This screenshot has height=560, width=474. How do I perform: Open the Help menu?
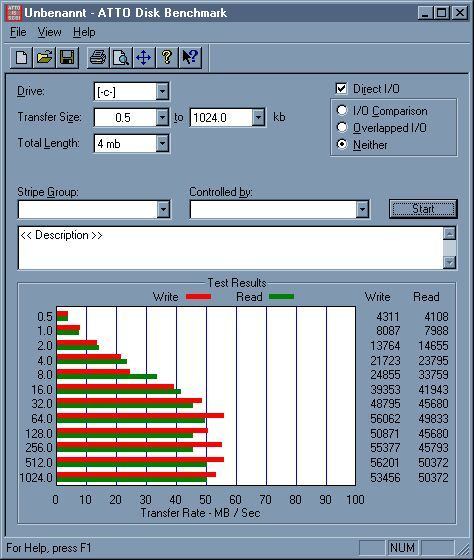click(84, 32)
